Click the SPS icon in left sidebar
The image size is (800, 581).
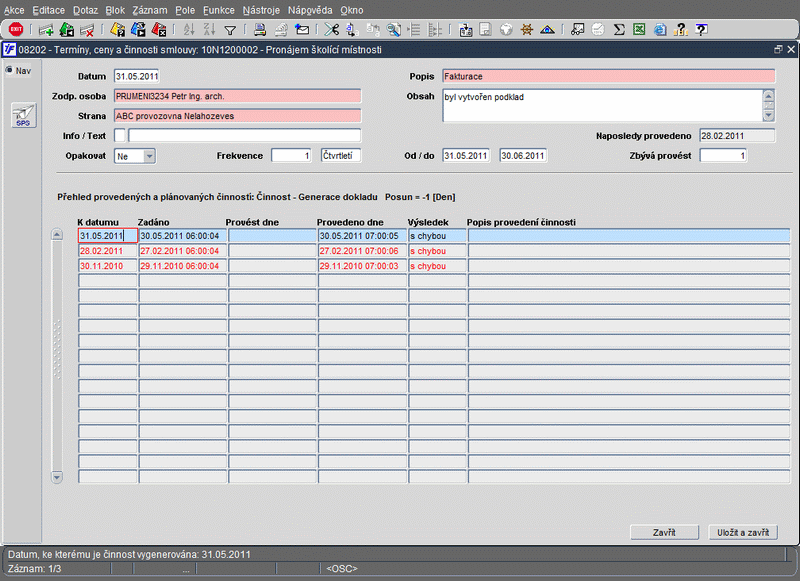pos(23,115)
